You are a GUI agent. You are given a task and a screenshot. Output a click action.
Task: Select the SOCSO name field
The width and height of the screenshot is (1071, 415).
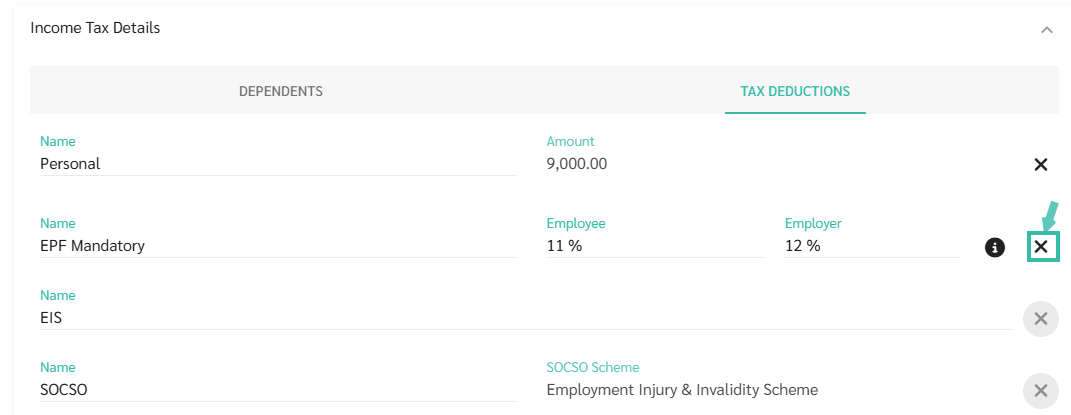pyautogui.click(x=278, y=390)
